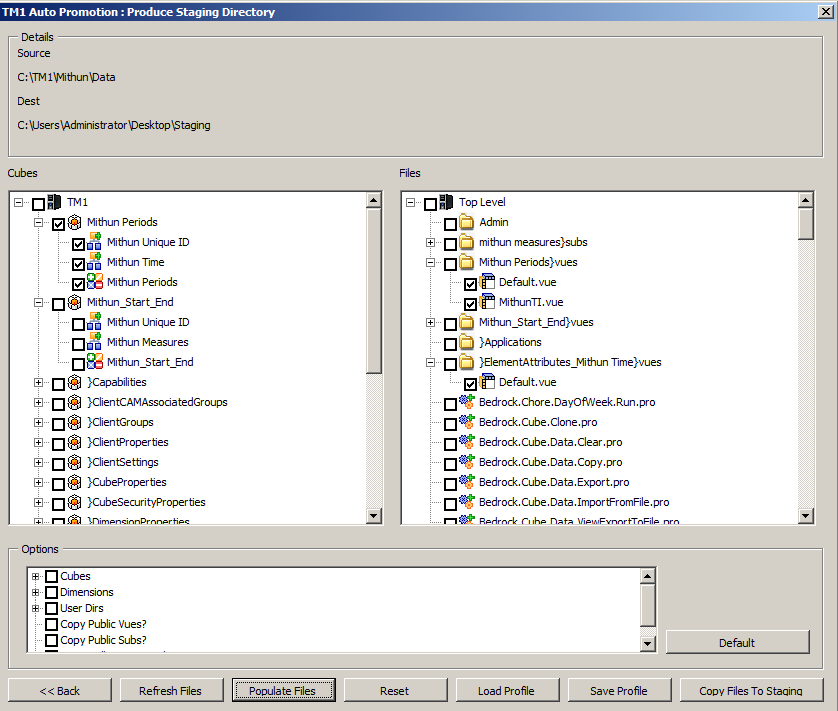Image resolution: width=838 pixels, height=711 pixels.
Task: Click the Cubes tree scroll-down arrow
Action: pyautogui.click(x=374, y=515)
